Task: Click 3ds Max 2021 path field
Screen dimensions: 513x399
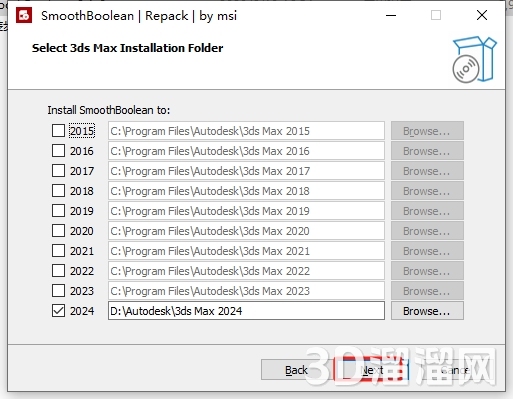Action: point(246,251)
